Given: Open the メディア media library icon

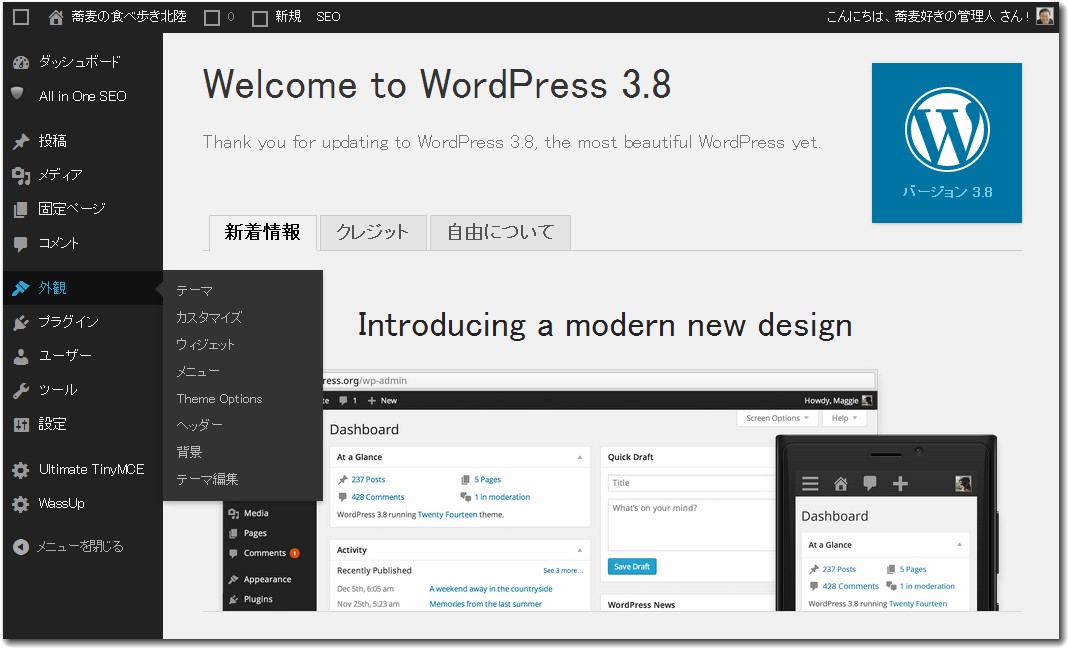Looking at the screenshot, I should [22, 174].
